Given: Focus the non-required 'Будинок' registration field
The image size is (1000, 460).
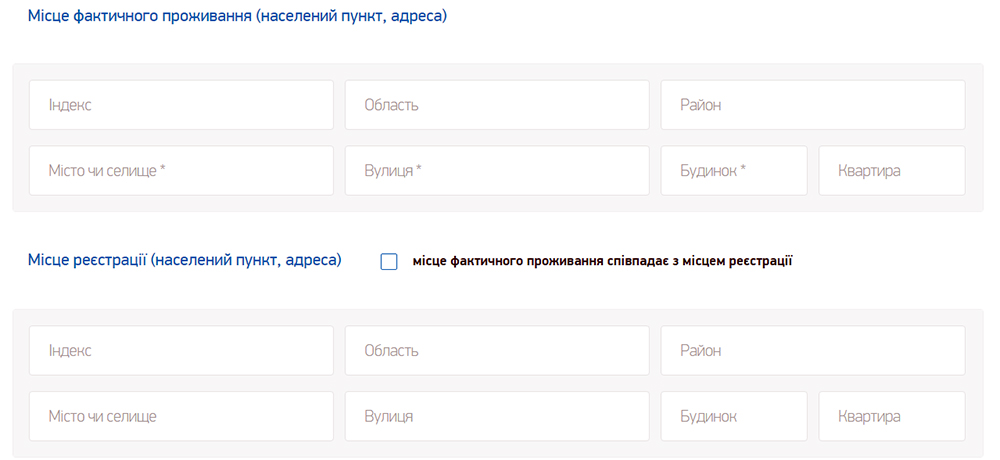Looking at the screenshot, I should point(734,416).
